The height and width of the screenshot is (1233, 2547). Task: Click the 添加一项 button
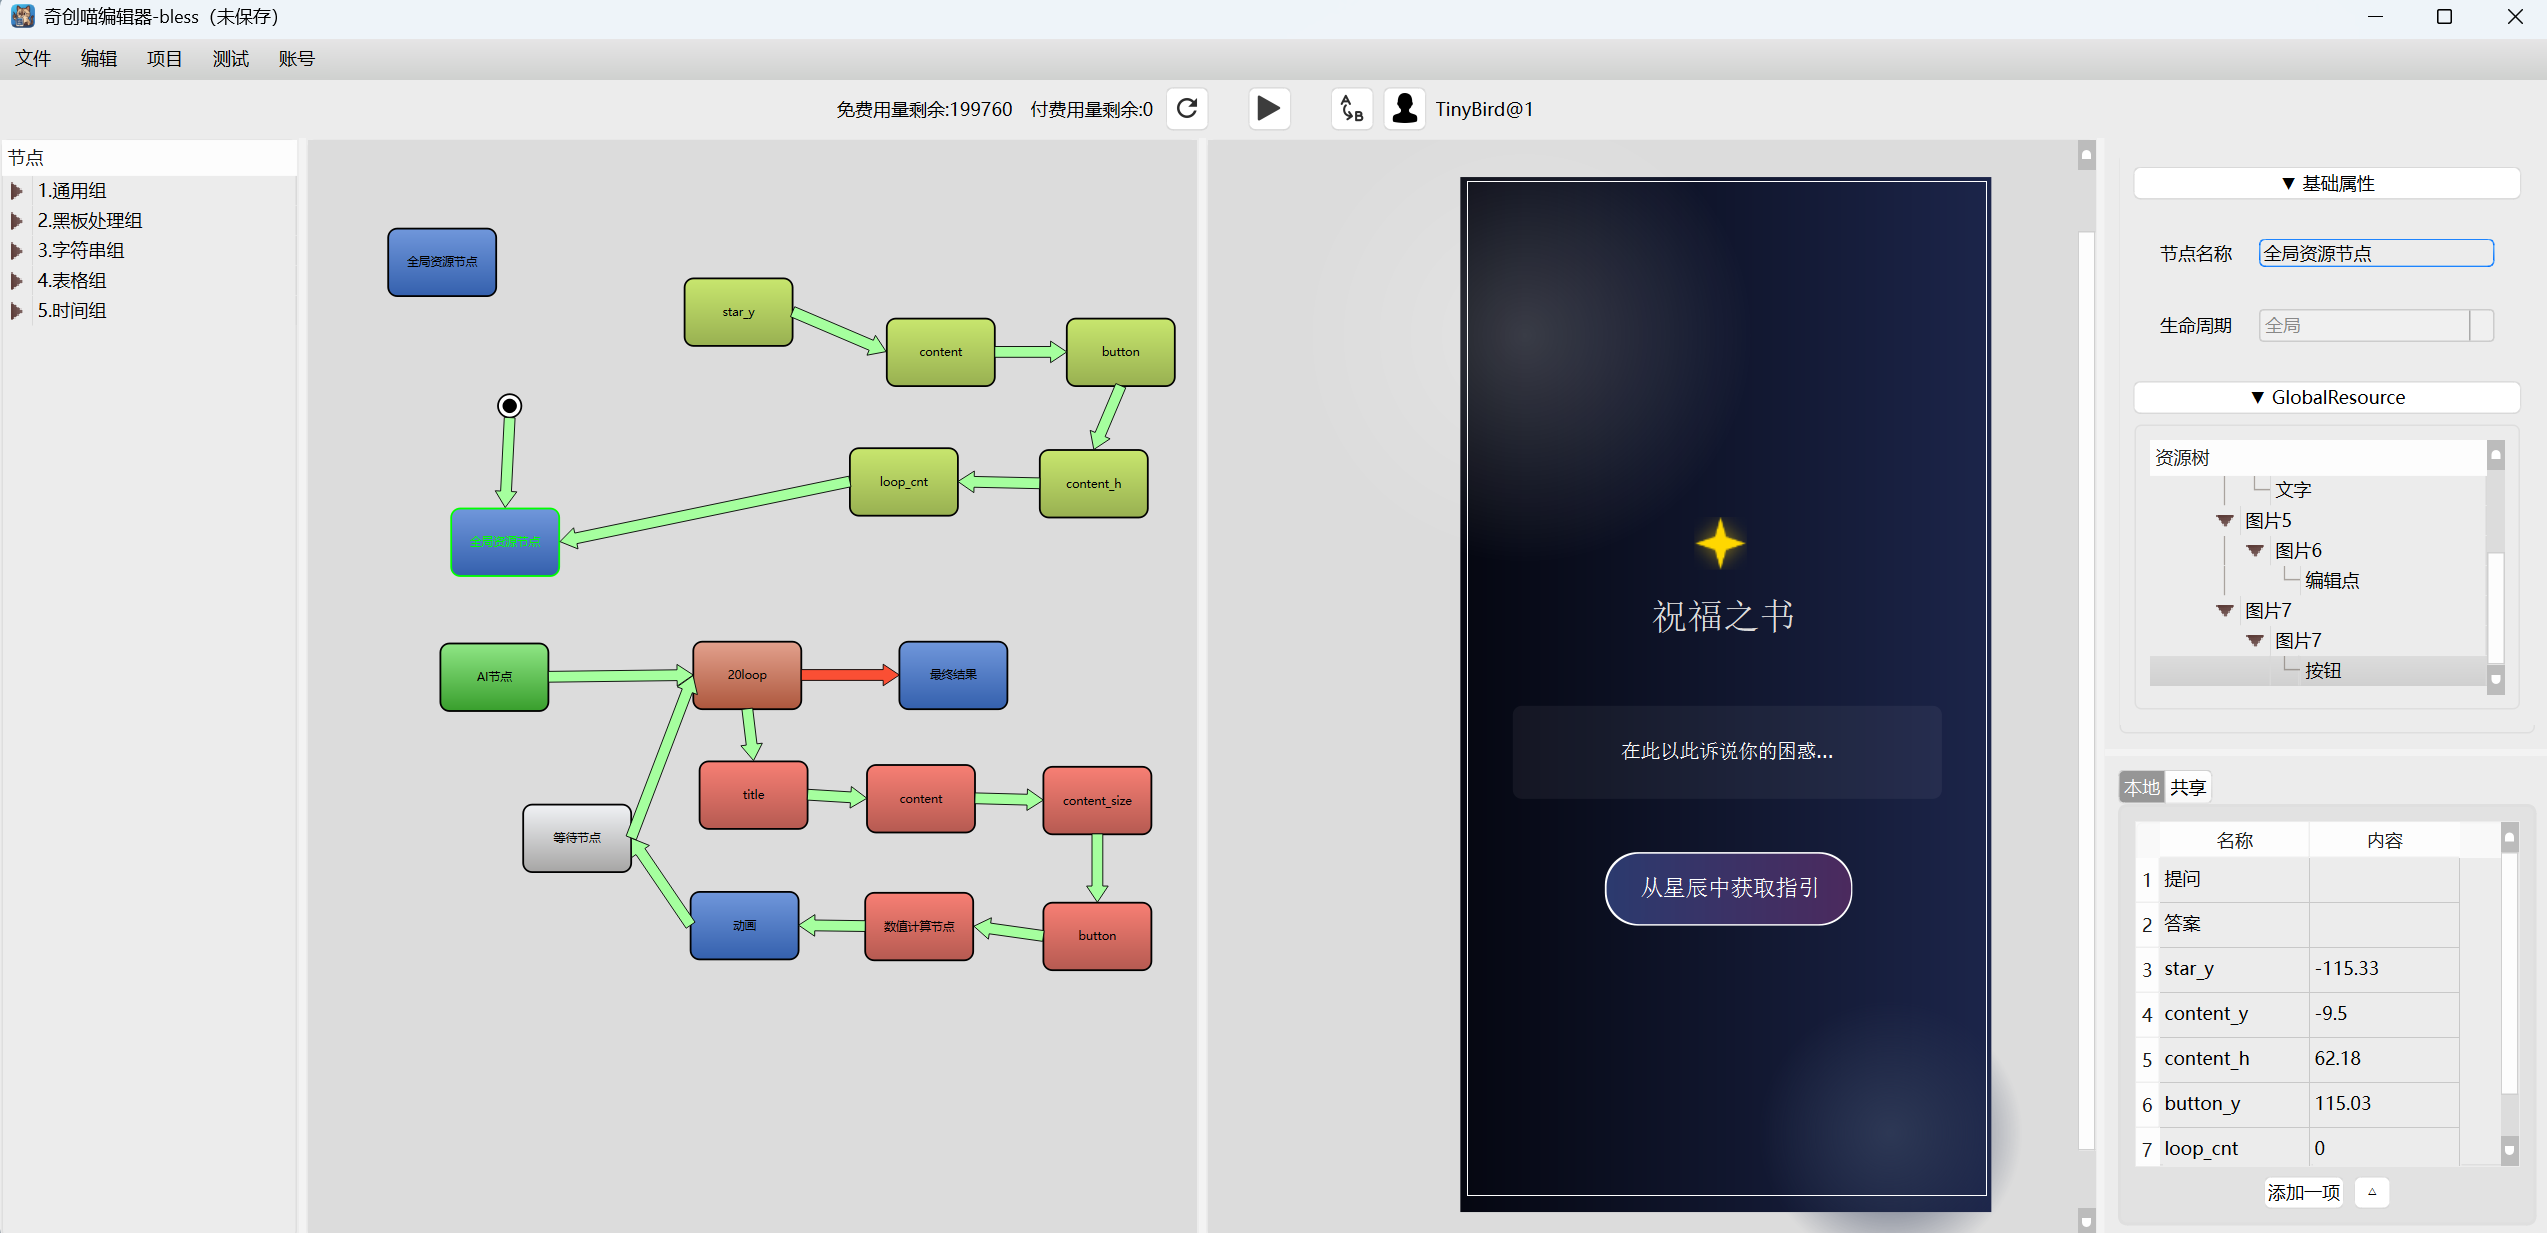2303,1192
